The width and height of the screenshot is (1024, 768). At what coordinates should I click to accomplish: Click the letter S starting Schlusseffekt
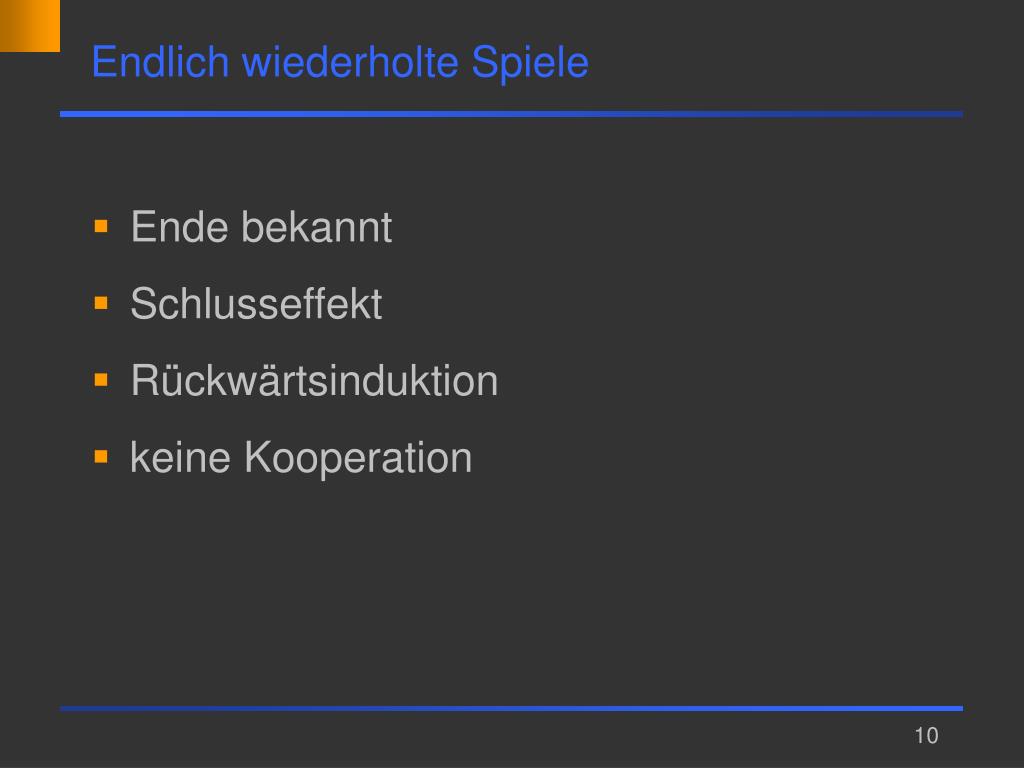143,304
